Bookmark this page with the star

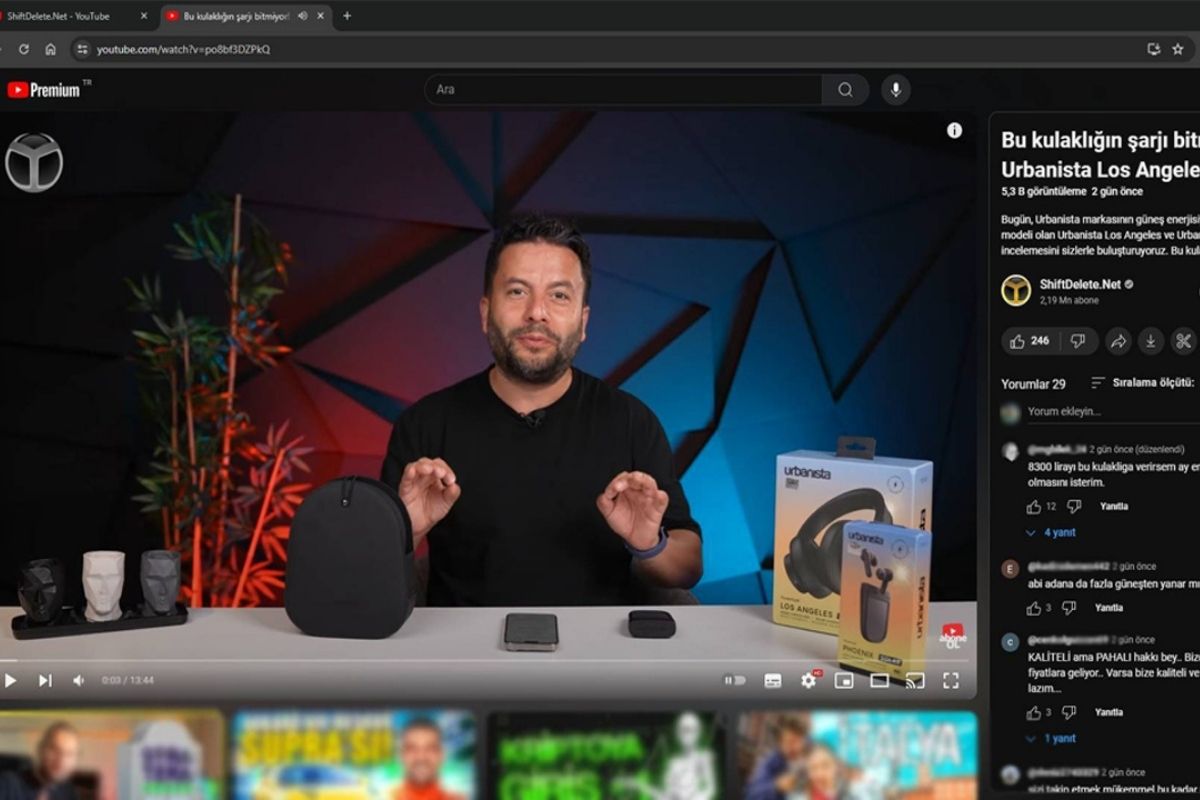[1178, 48]
